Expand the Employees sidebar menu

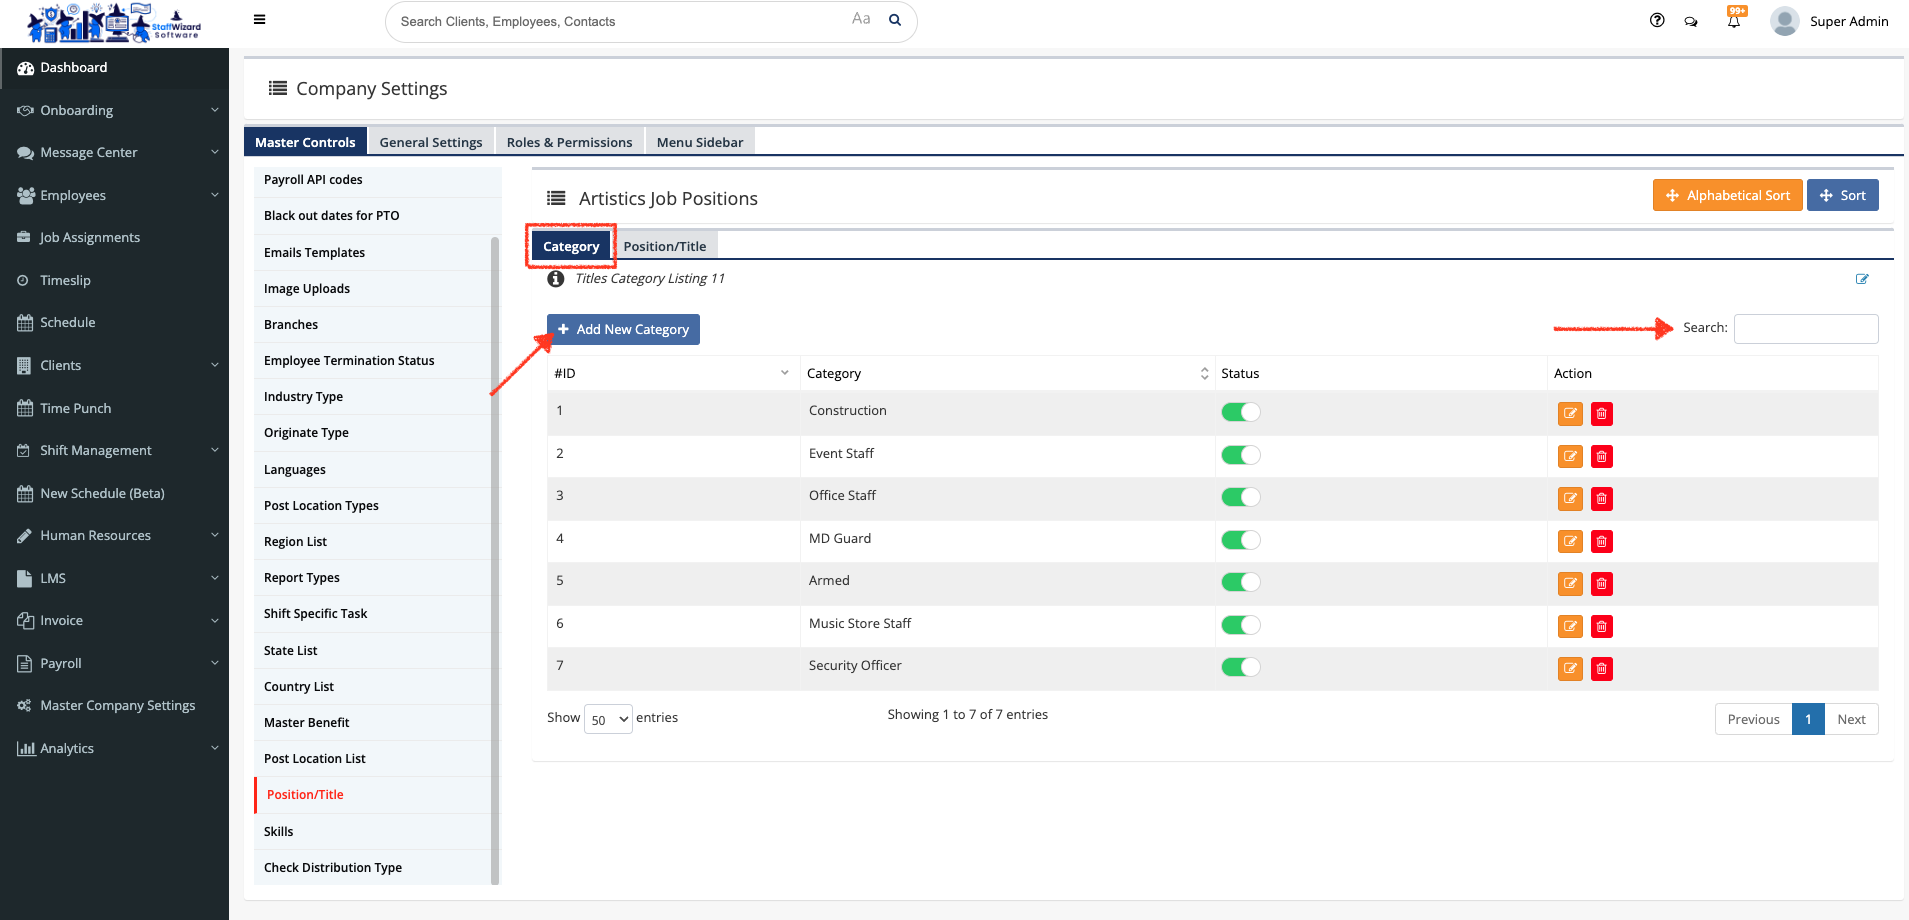coord(114,196)
